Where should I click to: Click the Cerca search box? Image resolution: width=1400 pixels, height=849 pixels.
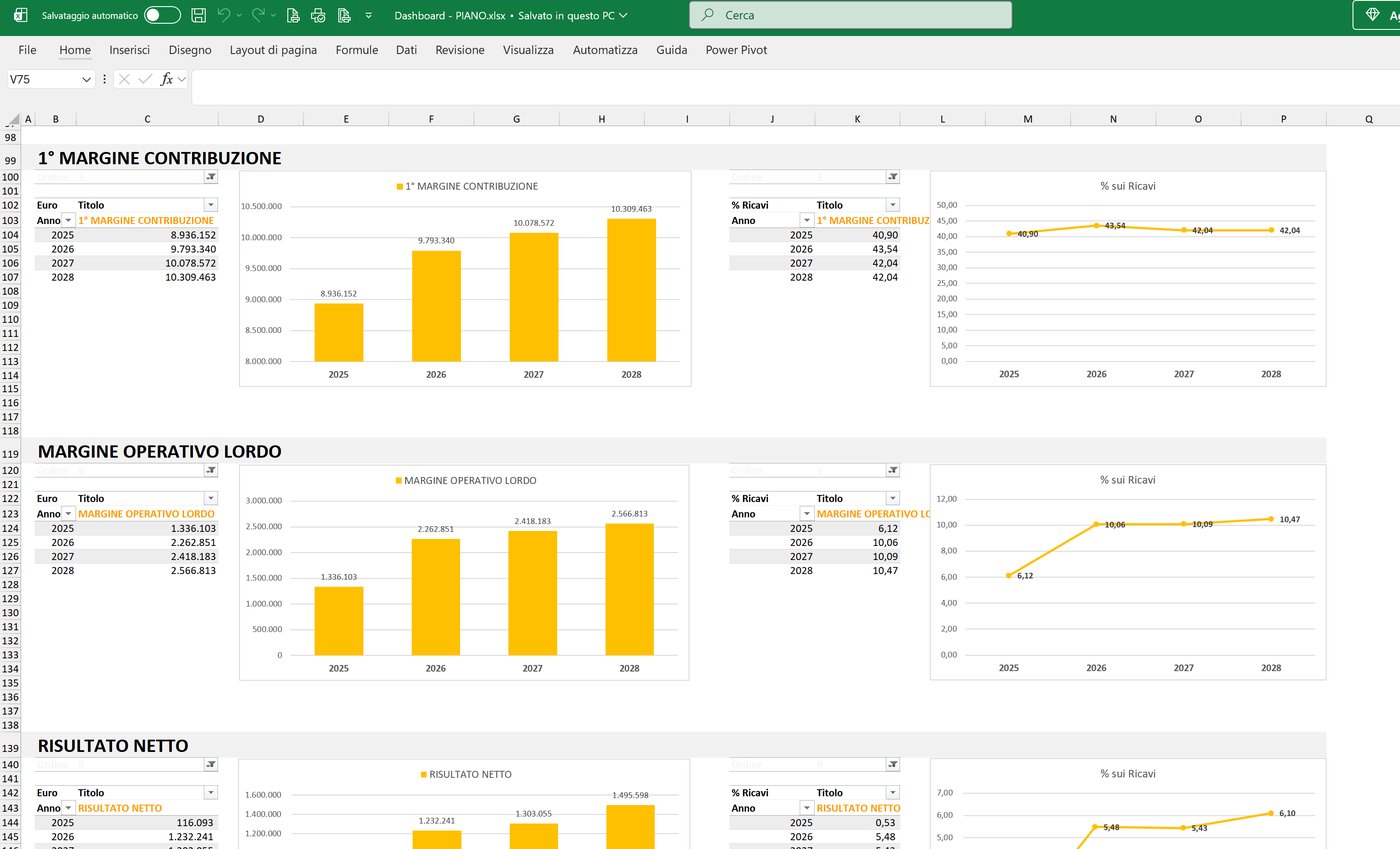850,15
